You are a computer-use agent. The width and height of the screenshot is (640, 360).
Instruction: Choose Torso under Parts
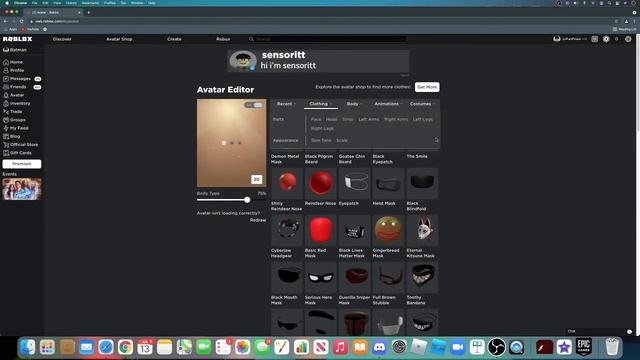348,120
